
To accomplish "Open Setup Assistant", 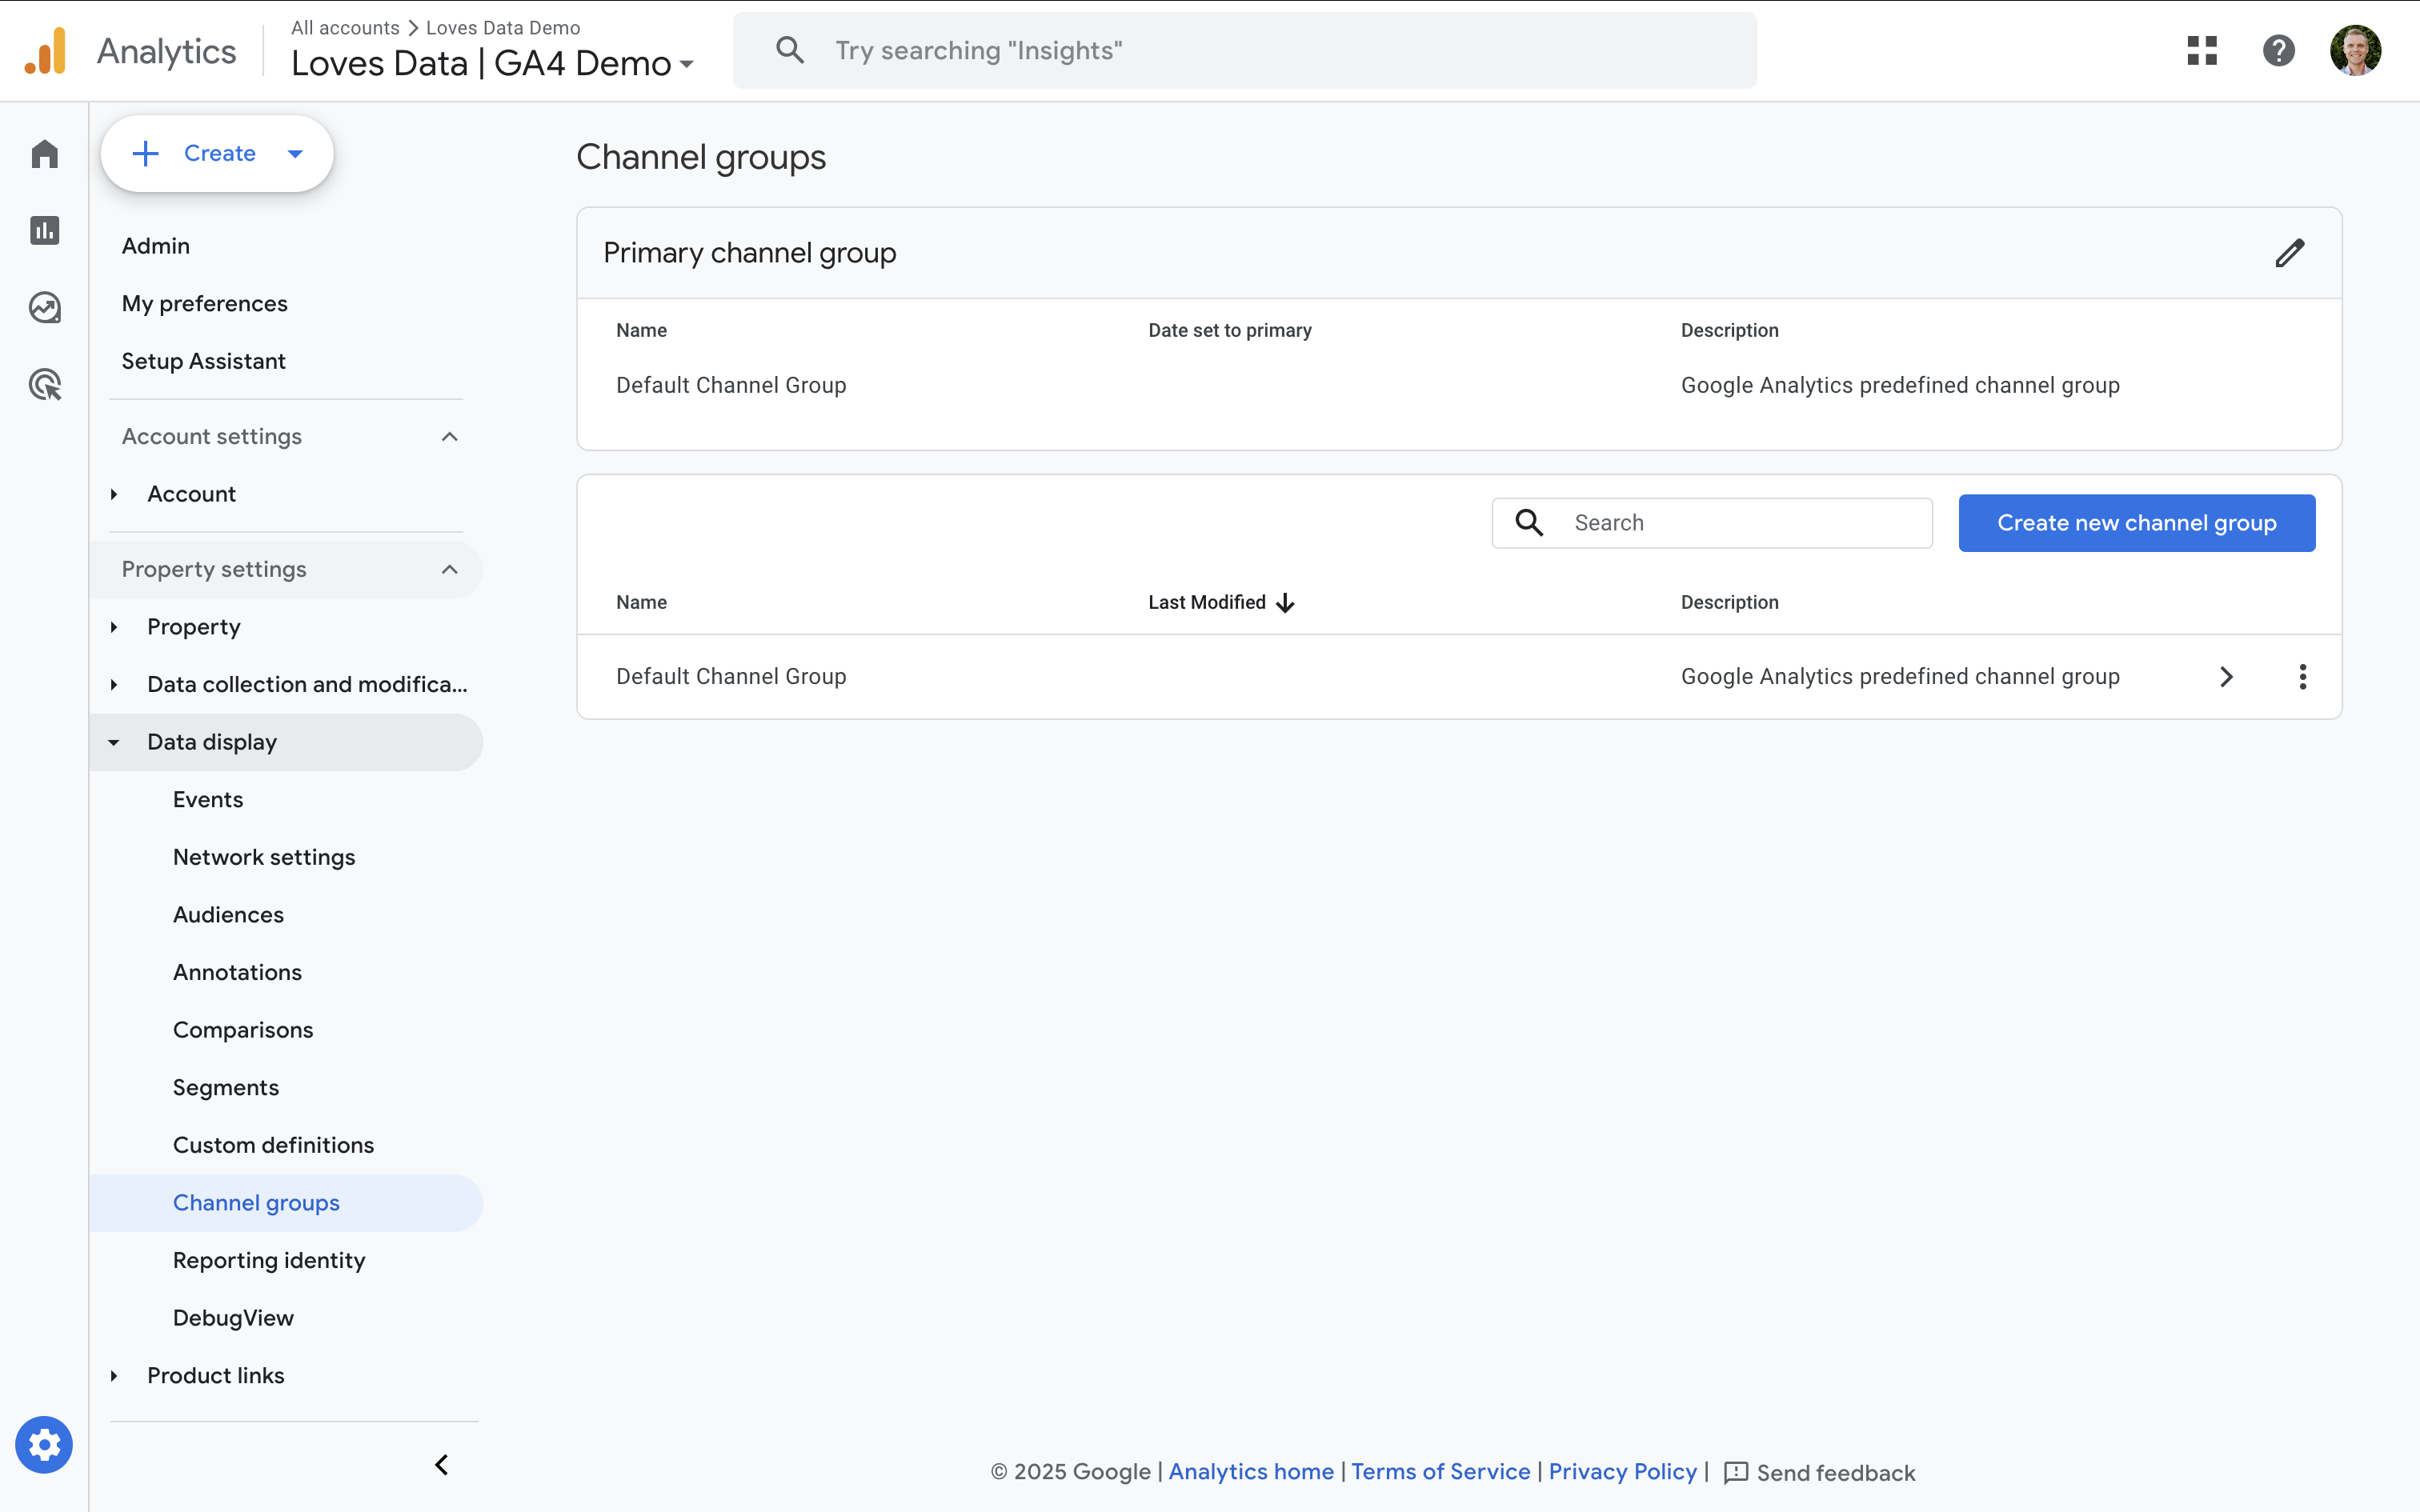I will [204, 361].
